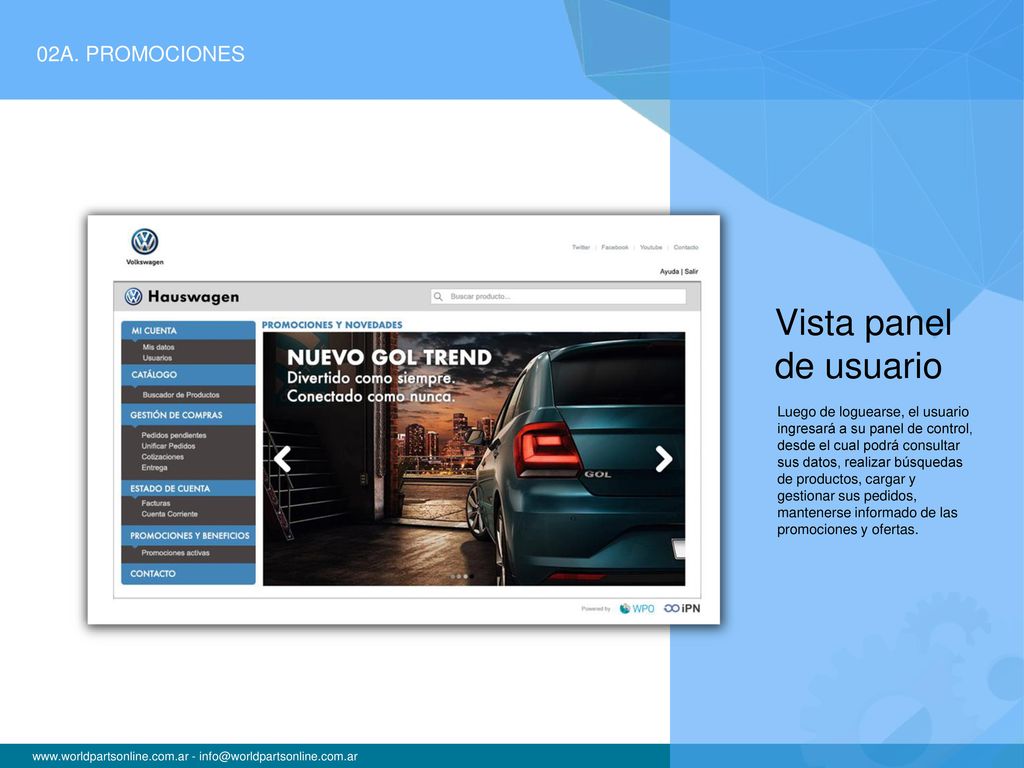
Task: Click the search magnifier icon
Action: click(x=438, y=296)
